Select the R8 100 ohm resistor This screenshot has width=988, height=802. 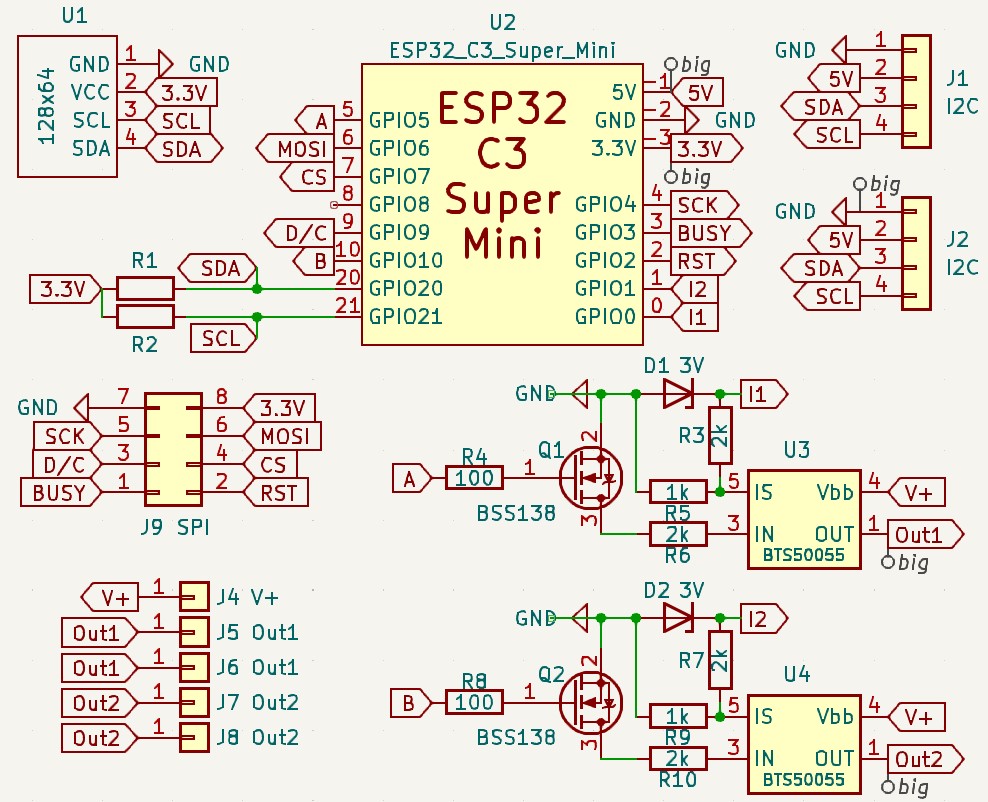click(x=474, y=702)
